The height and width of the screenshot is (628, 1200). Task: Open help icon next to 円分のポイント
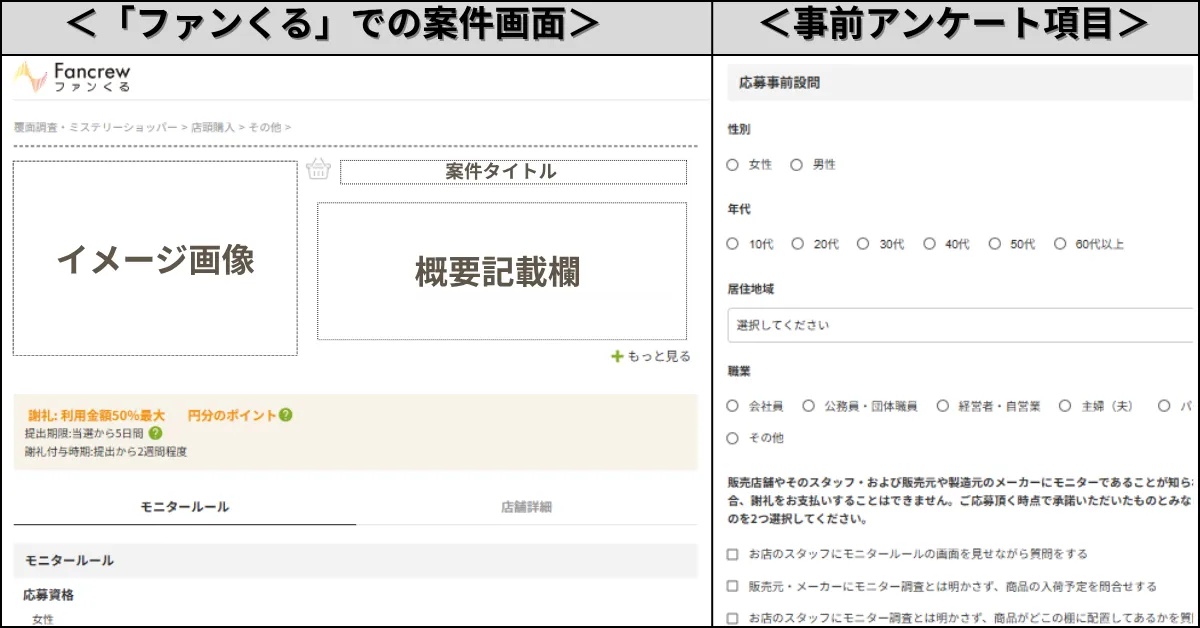287,416
